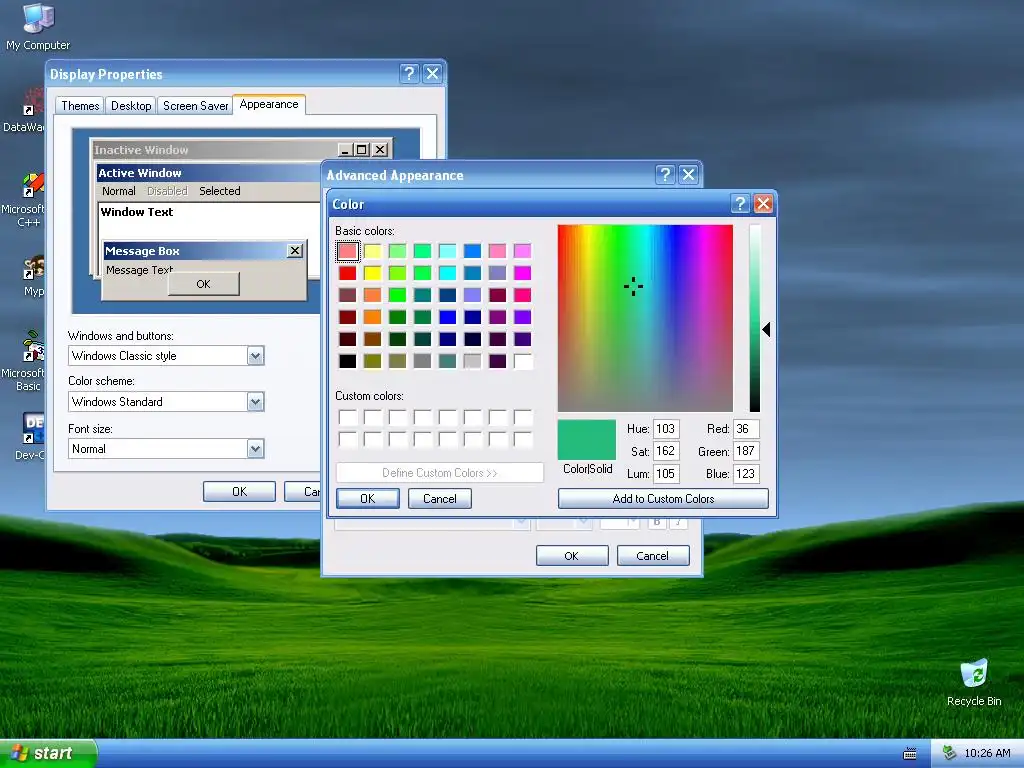Click the luminosity slider arrow

pyautogui.click(x=767, y=330)
